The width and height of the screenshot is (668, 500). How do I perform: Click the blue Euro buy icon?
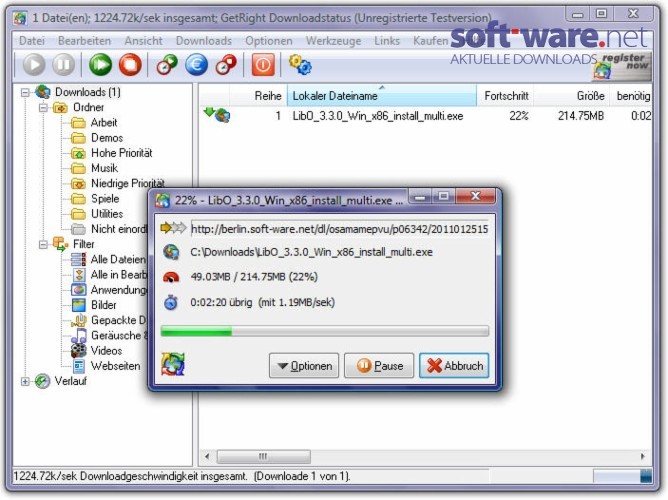[x=196, y=65]
